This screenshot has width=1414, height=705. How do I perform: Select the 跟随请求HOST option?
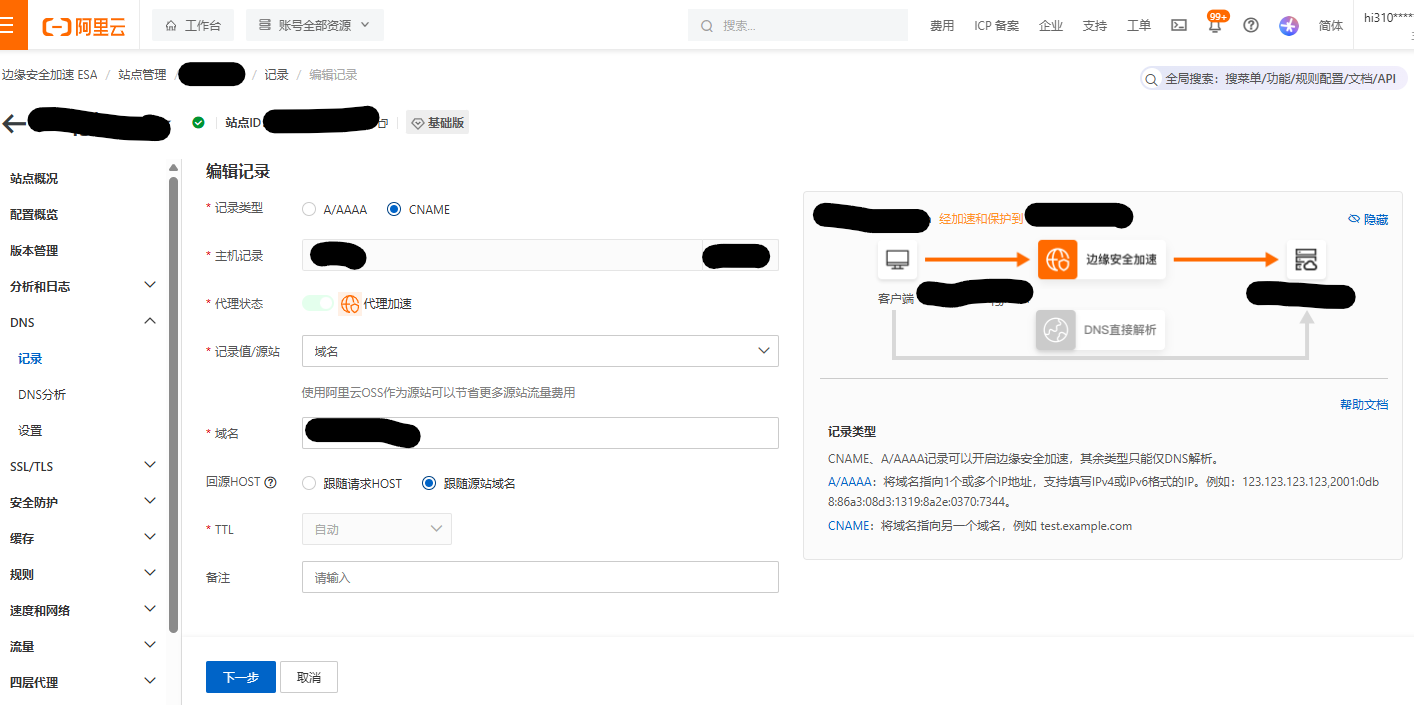coord(309,483)
